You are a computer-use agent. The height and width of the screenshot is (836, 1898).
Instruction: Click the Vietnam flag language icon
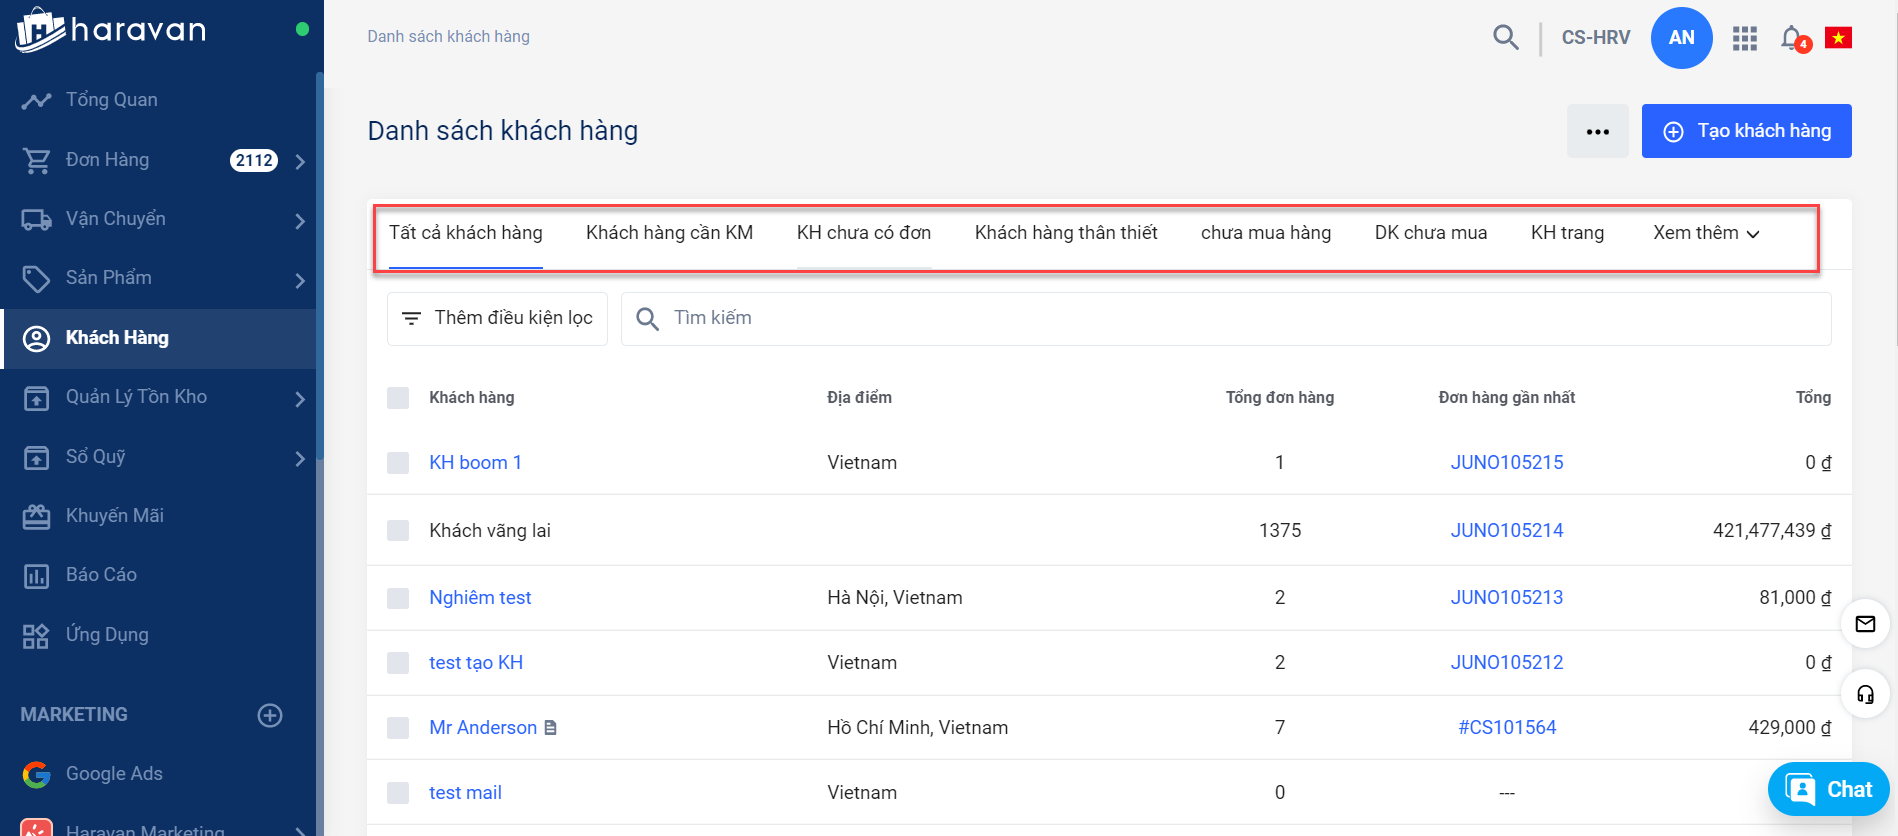click(1838, 38)
